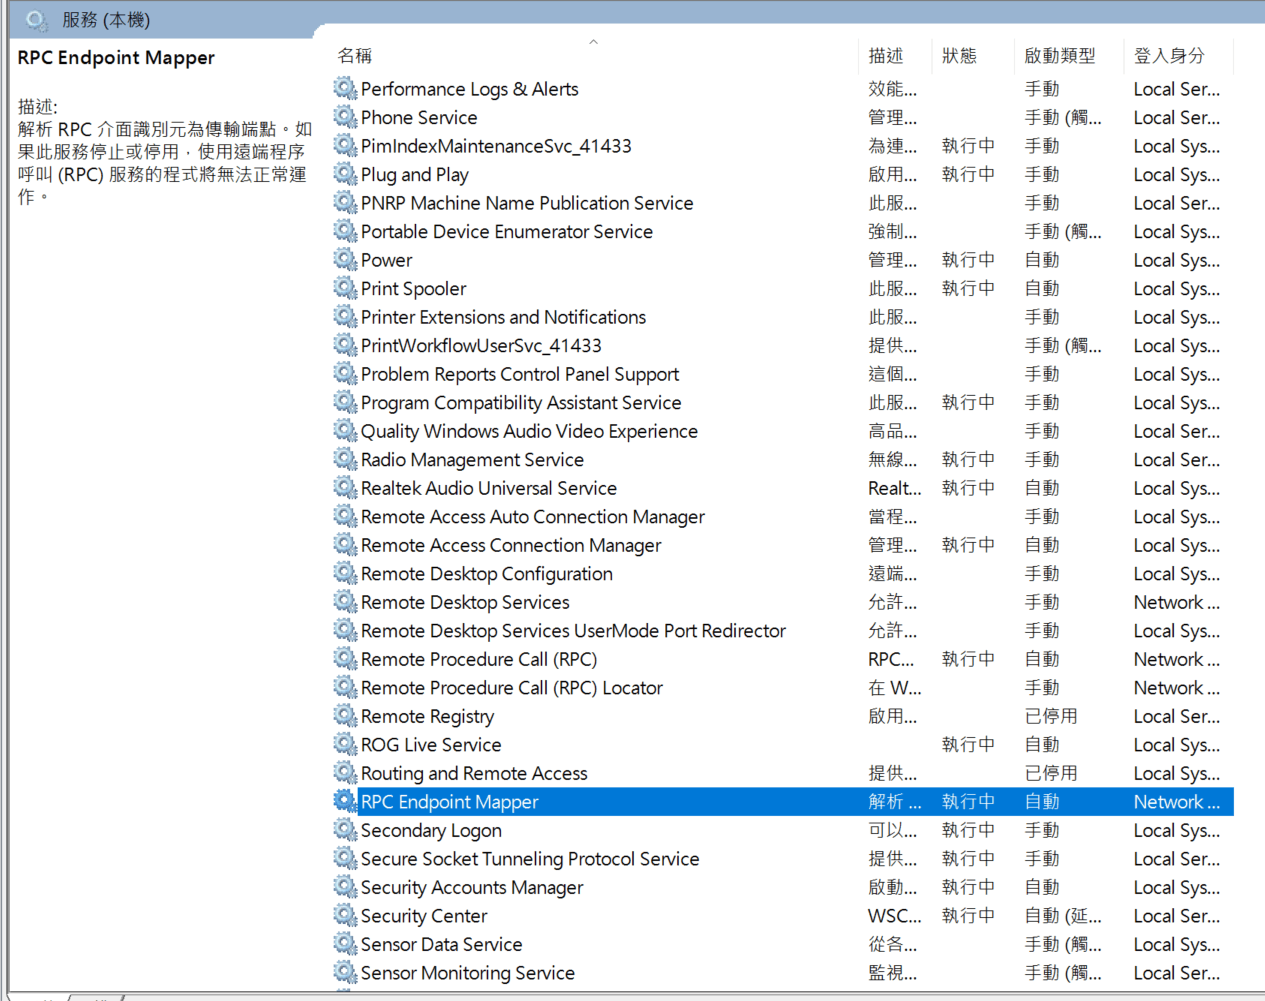Click the ROG Live Service gear icon

click(345, 744)
